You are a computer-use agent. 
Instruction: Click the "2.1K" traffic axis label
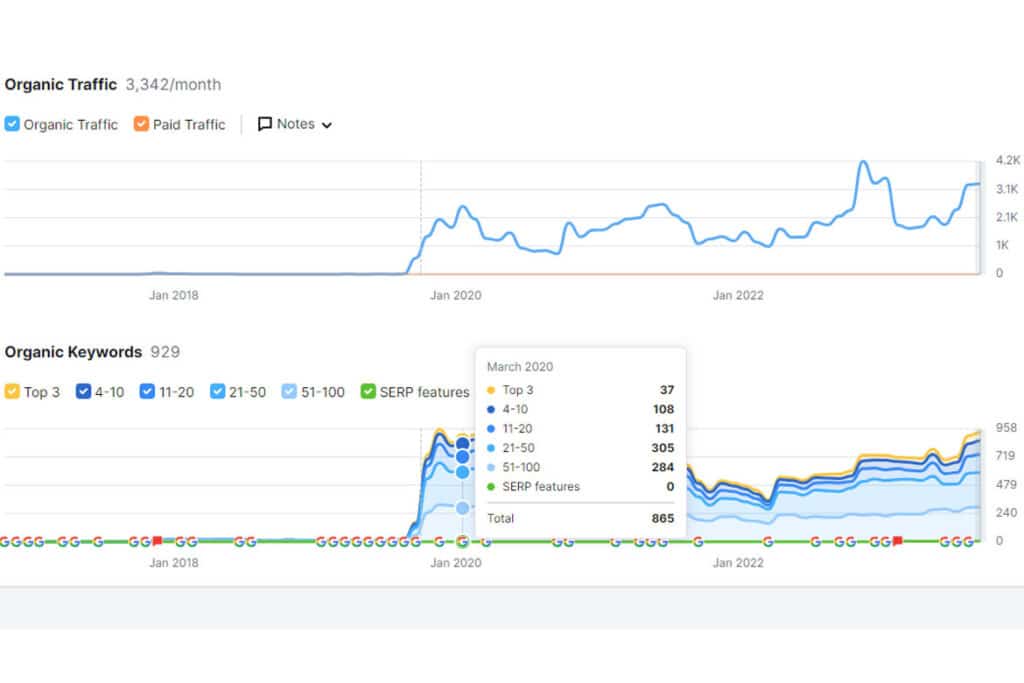[1007, 217]
